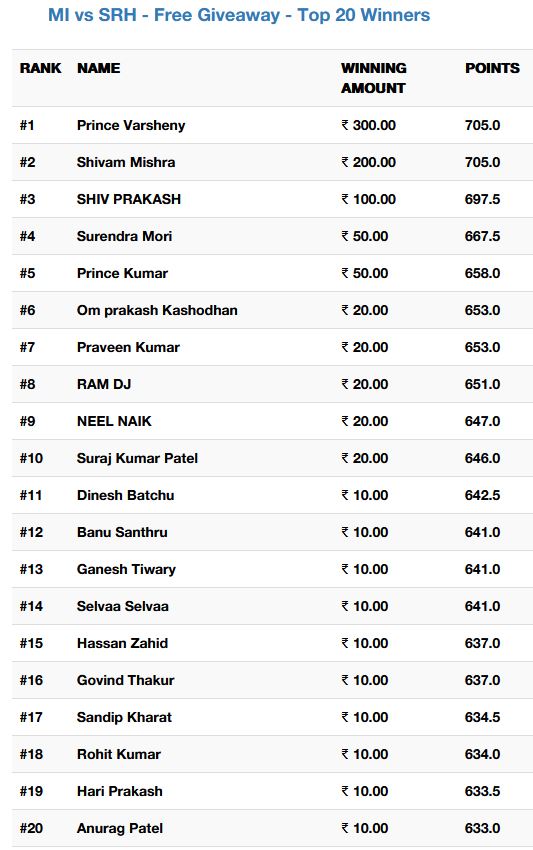Click 642.5 points for Dinesh Batchu
The height and width of the screenshot is (850, 533).
(482, 495)
